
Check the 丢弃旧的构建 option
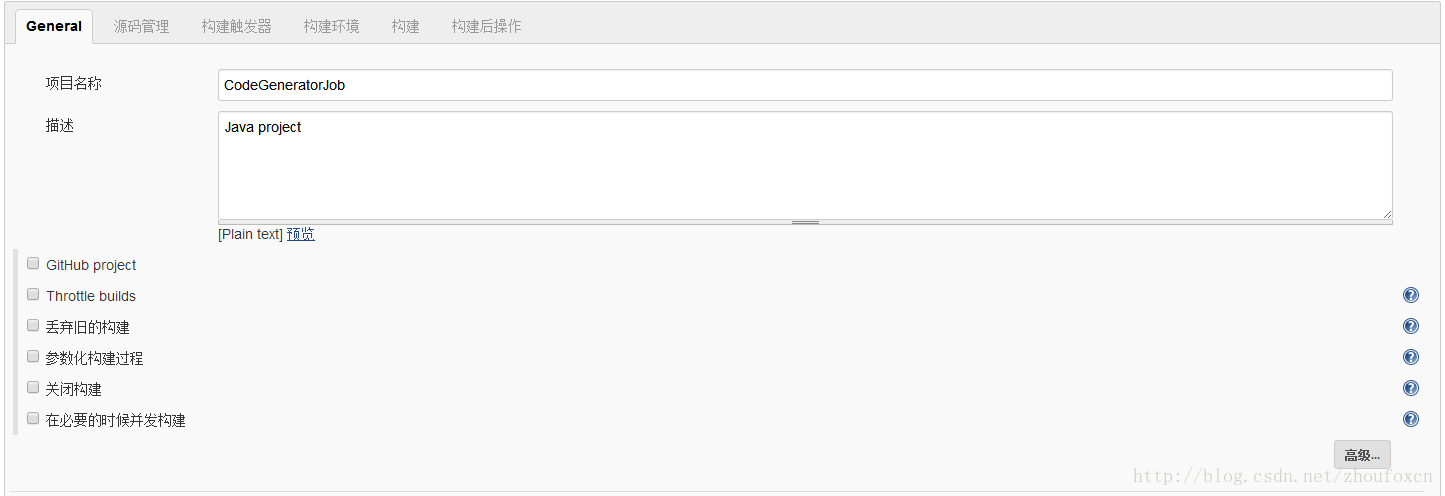point(33,326)
